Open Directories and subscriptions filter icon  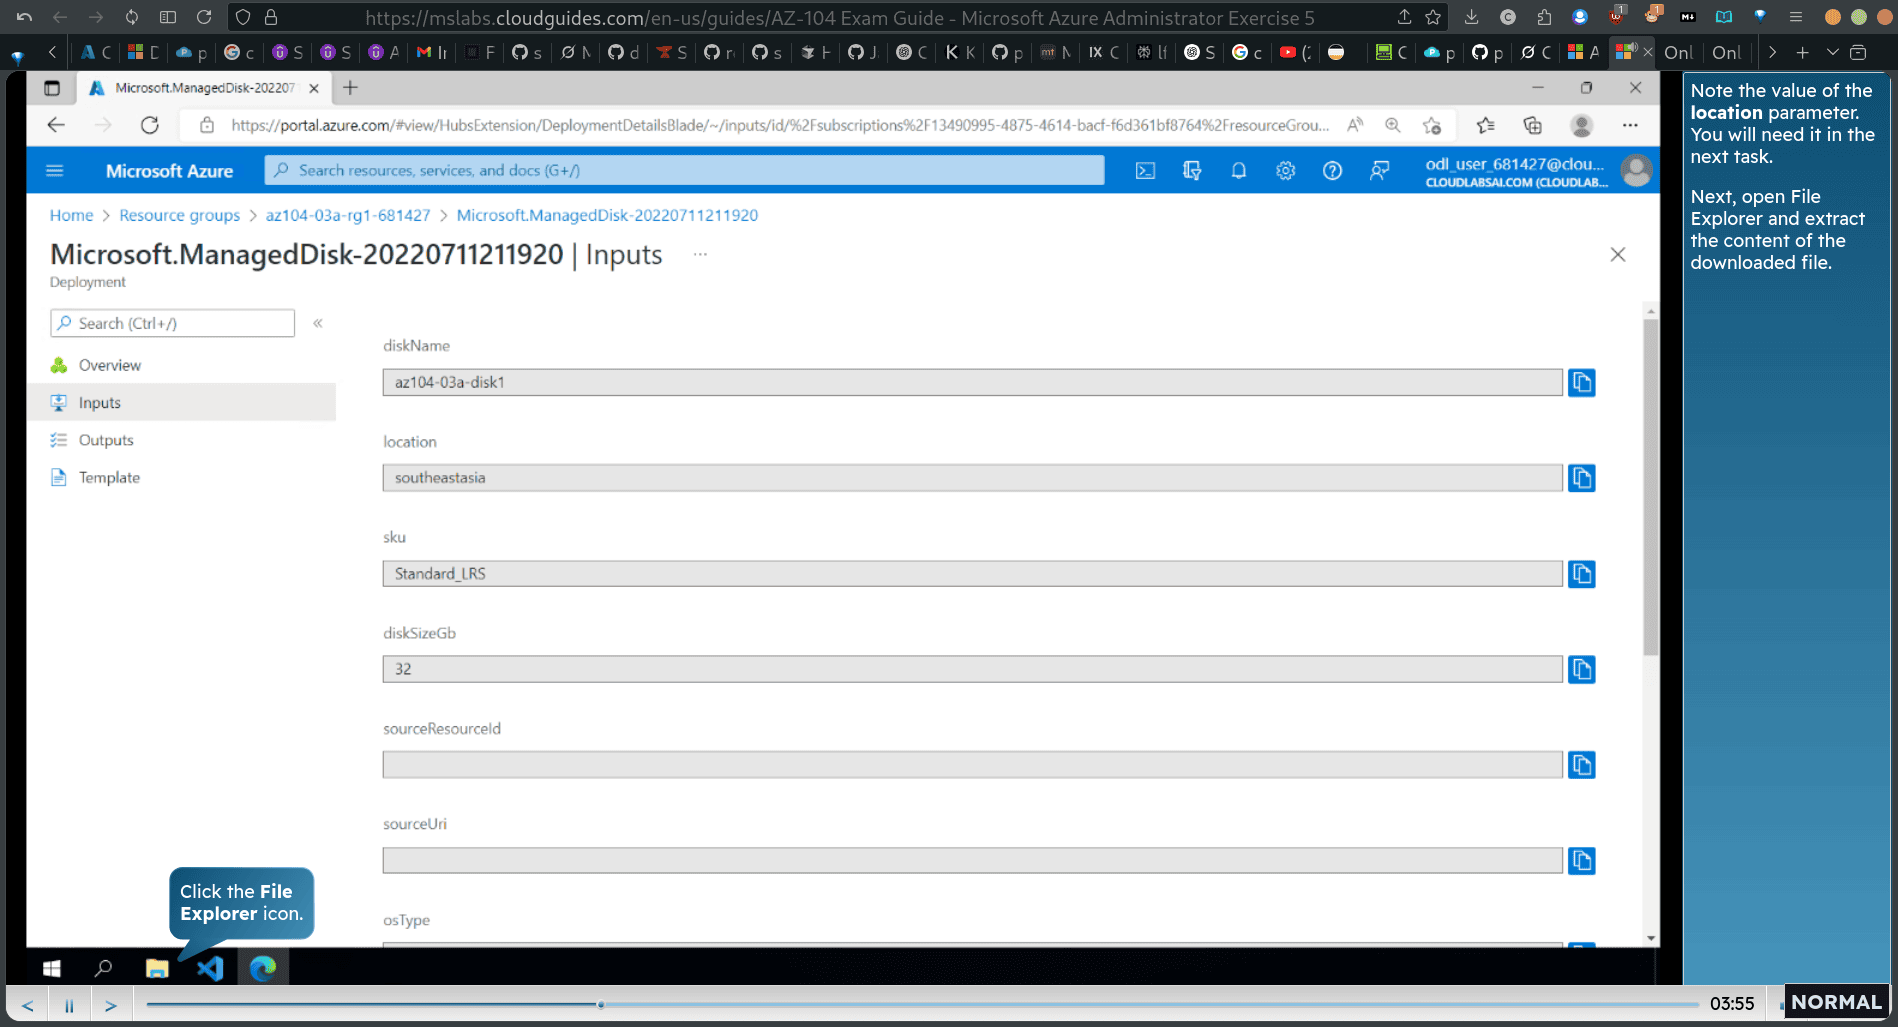[1192, 171]
